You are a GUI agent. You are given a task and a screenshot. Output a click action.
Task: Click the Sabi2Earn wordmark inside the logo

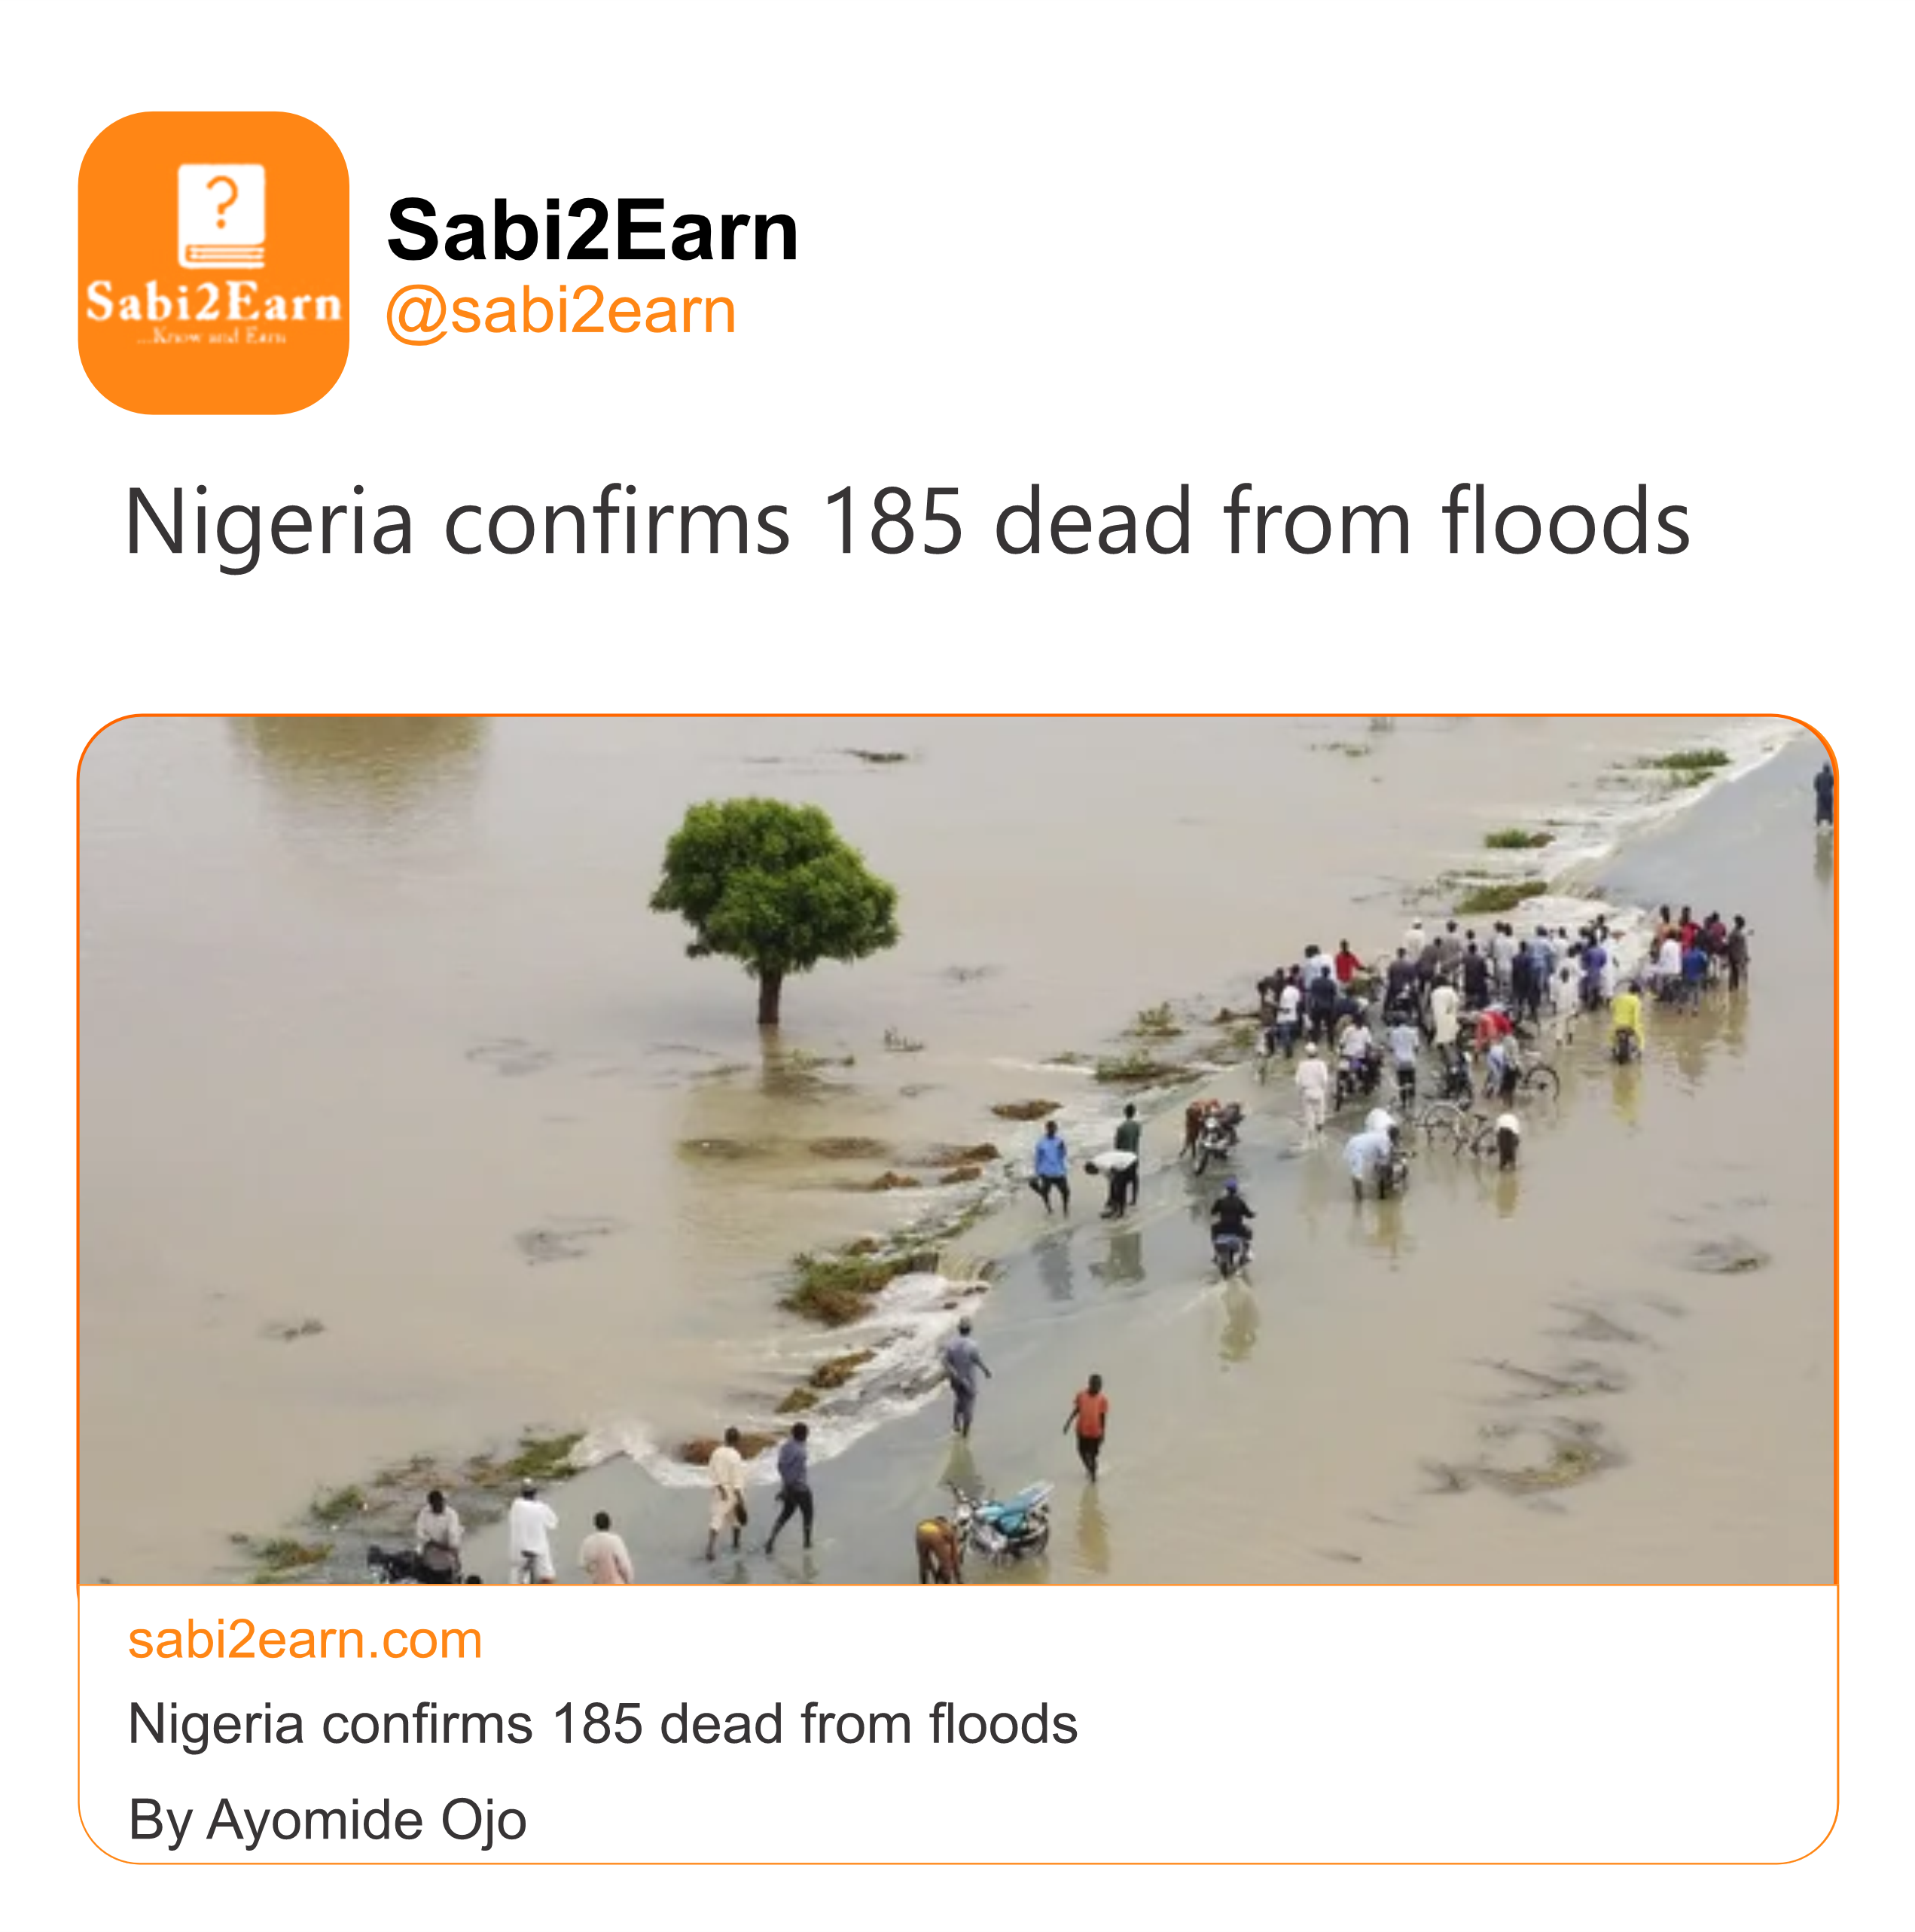tap(213, 302)
